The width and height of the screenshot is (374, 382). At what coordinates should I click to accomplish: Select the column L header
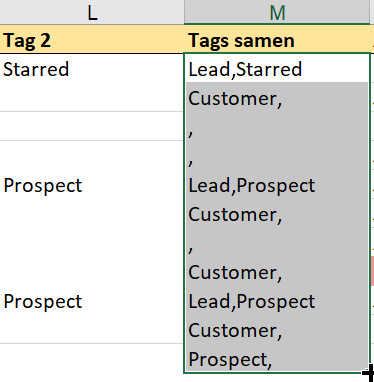pyautogui.click(x=92, y=12)
